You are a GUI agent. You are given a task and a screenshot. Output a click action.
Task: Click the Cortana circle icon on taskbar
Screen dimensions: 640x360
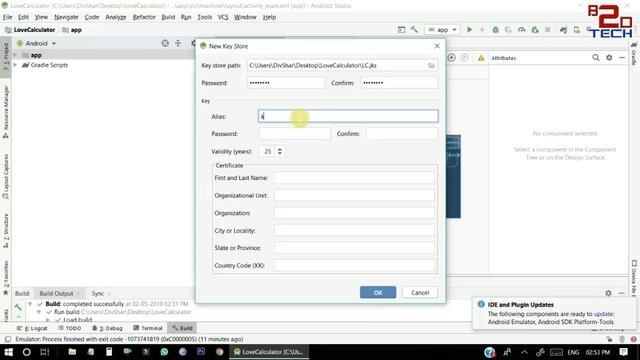[x=27, y=352]
